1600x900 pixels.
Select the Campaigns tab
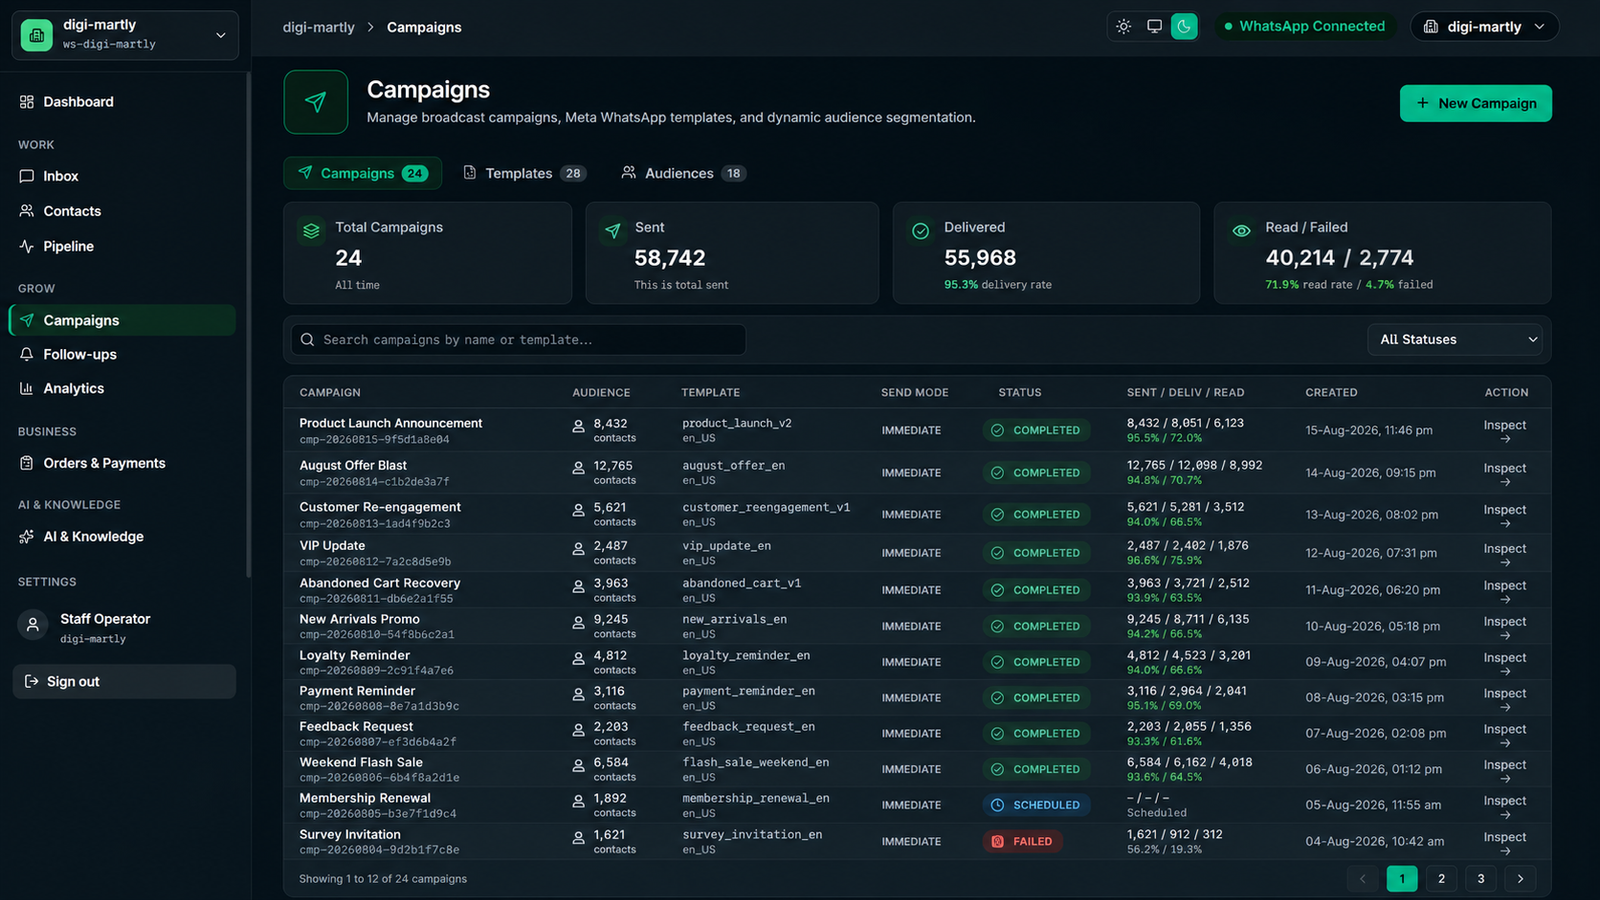[363, 173]
